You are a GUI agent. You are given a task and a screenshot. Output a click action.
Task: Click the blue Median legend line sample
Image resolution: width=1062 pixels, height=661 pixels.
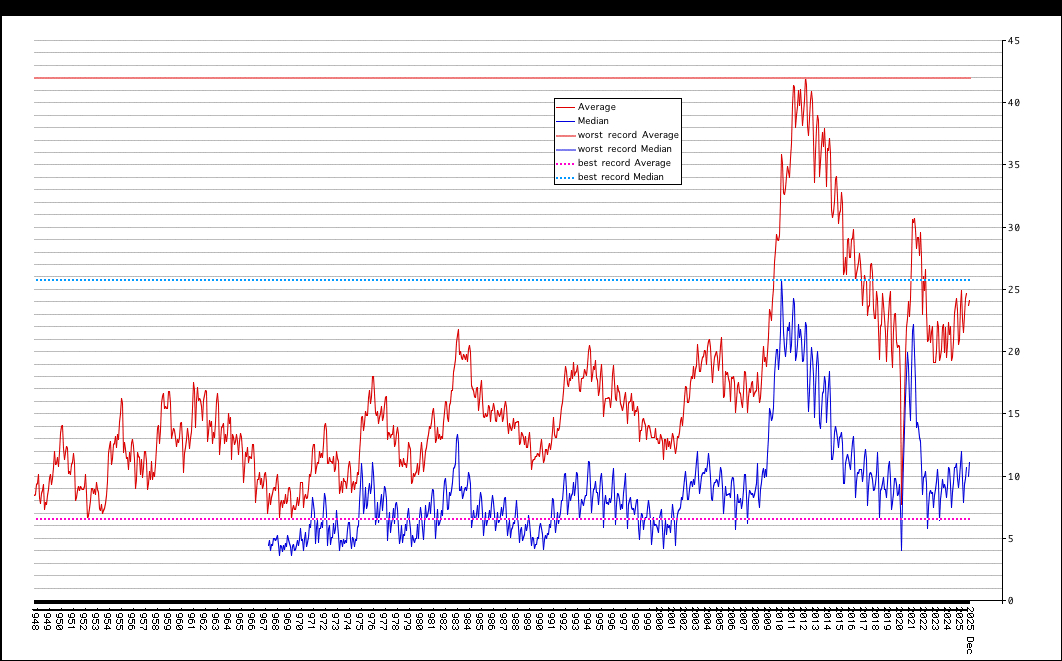565,121
